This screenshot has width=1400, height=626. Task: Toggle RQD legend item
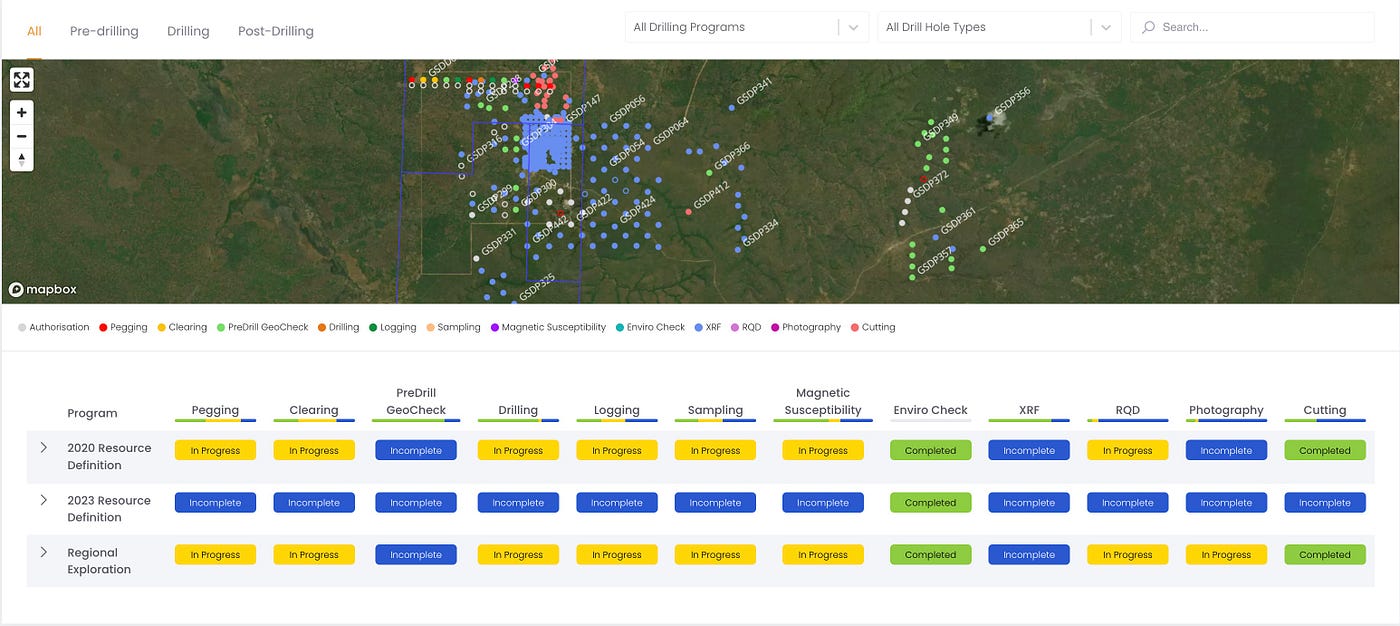pyautogui.click(x=746, y=327)
